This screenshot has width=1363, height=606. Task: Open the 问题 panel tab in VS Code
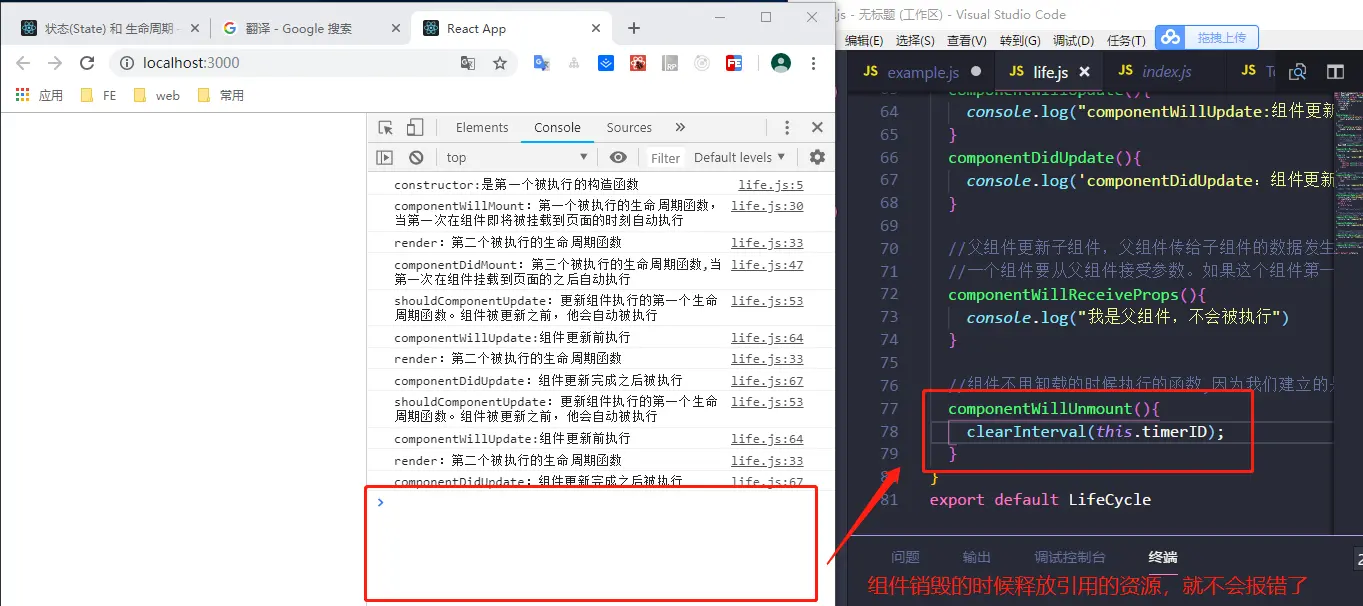905,557
